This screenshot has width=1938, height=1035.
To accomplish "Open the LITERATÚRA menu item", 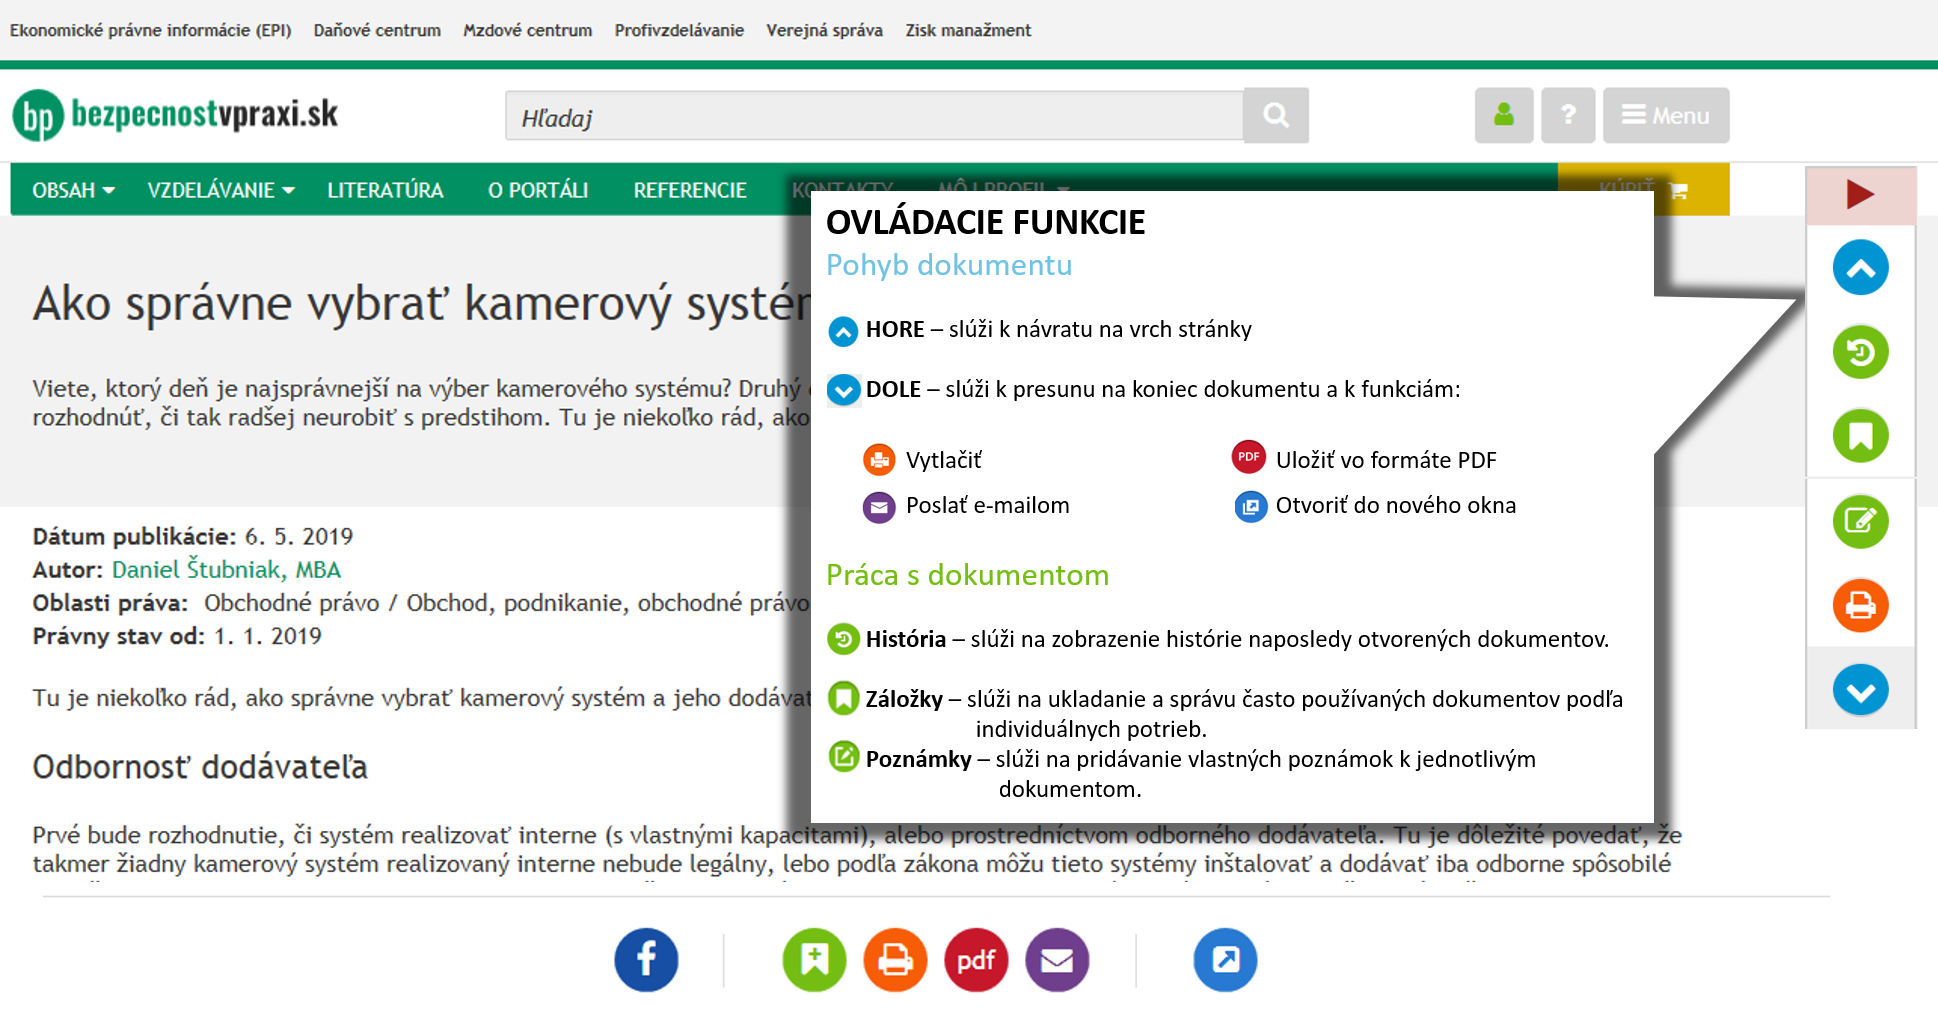I will click(385, 190).
